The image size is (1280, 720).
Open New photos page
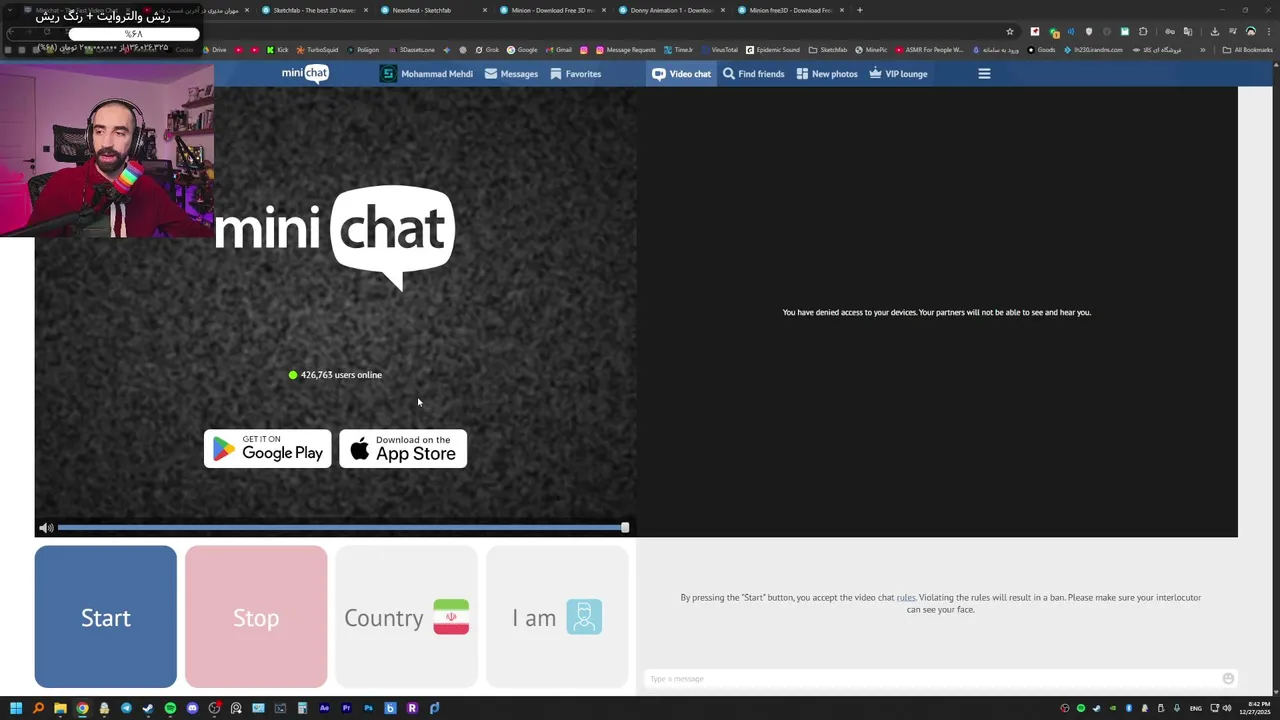coord(827,74)
